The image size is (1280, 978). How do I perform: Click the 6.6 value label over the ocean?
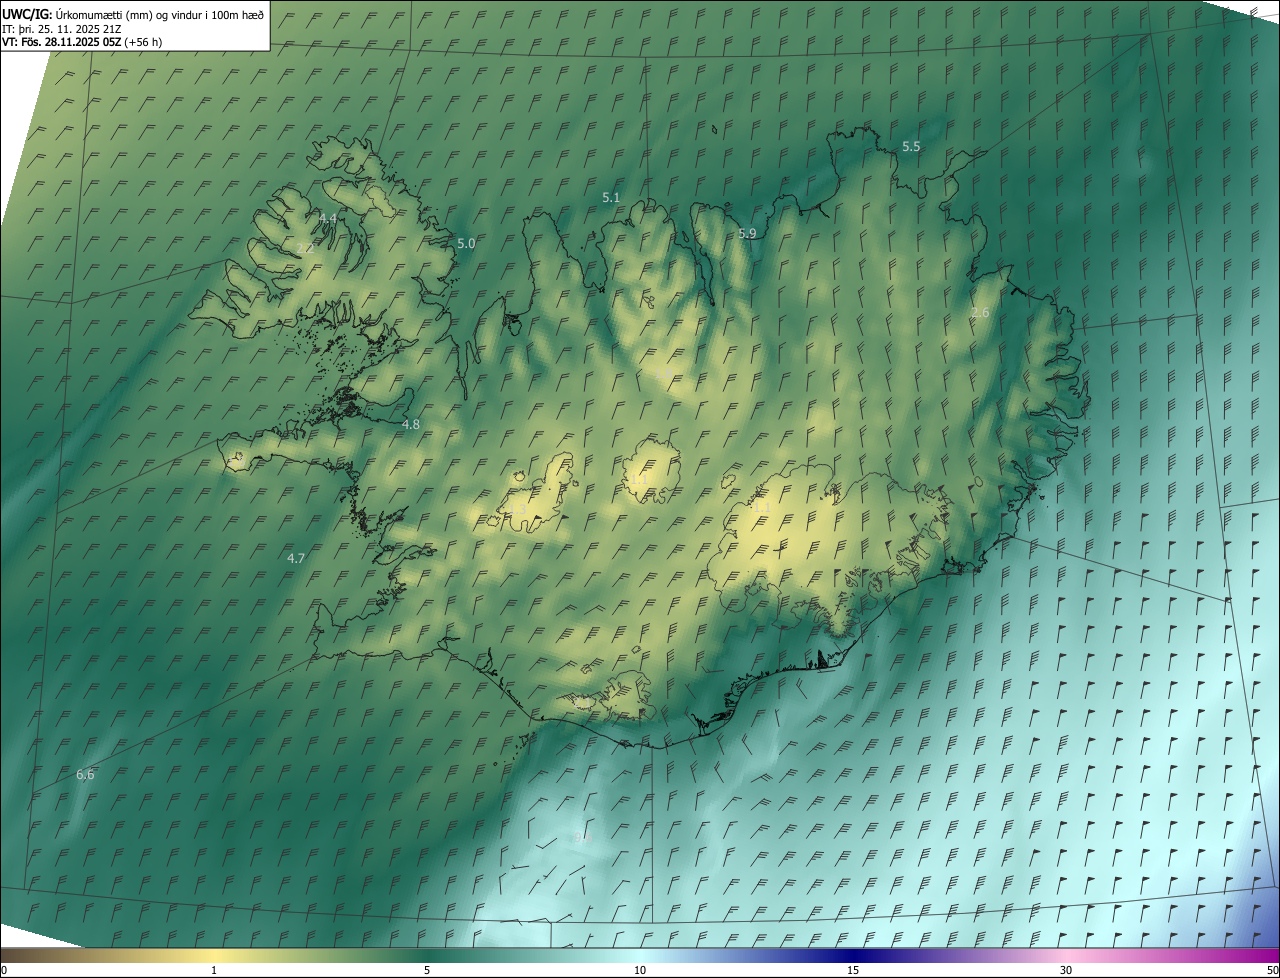85,775
